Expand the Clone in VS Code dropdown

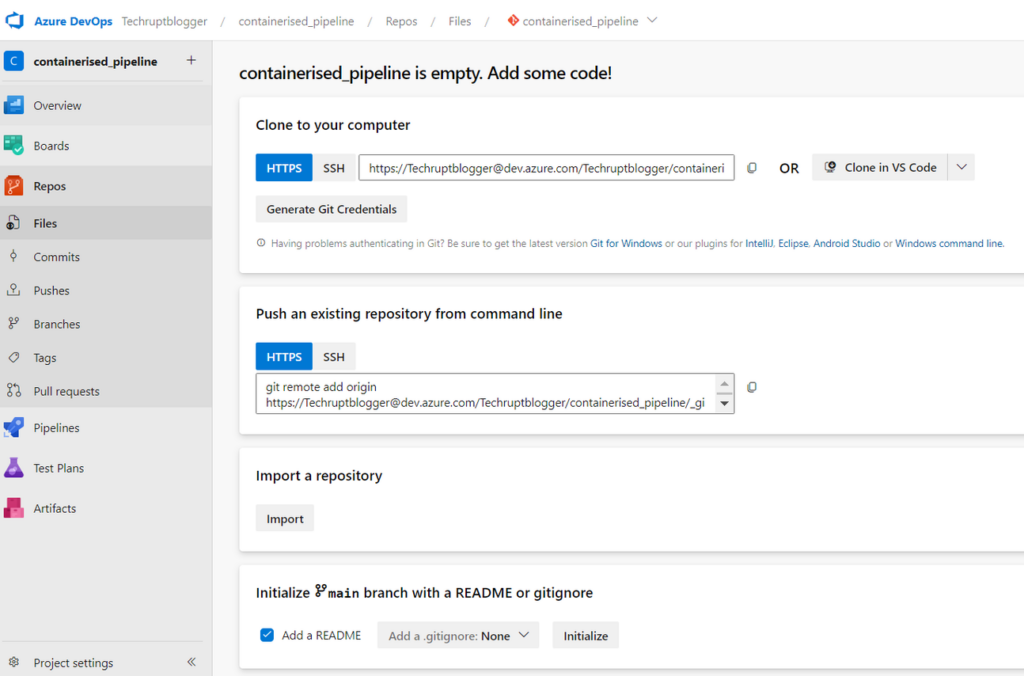click(961, 167)
